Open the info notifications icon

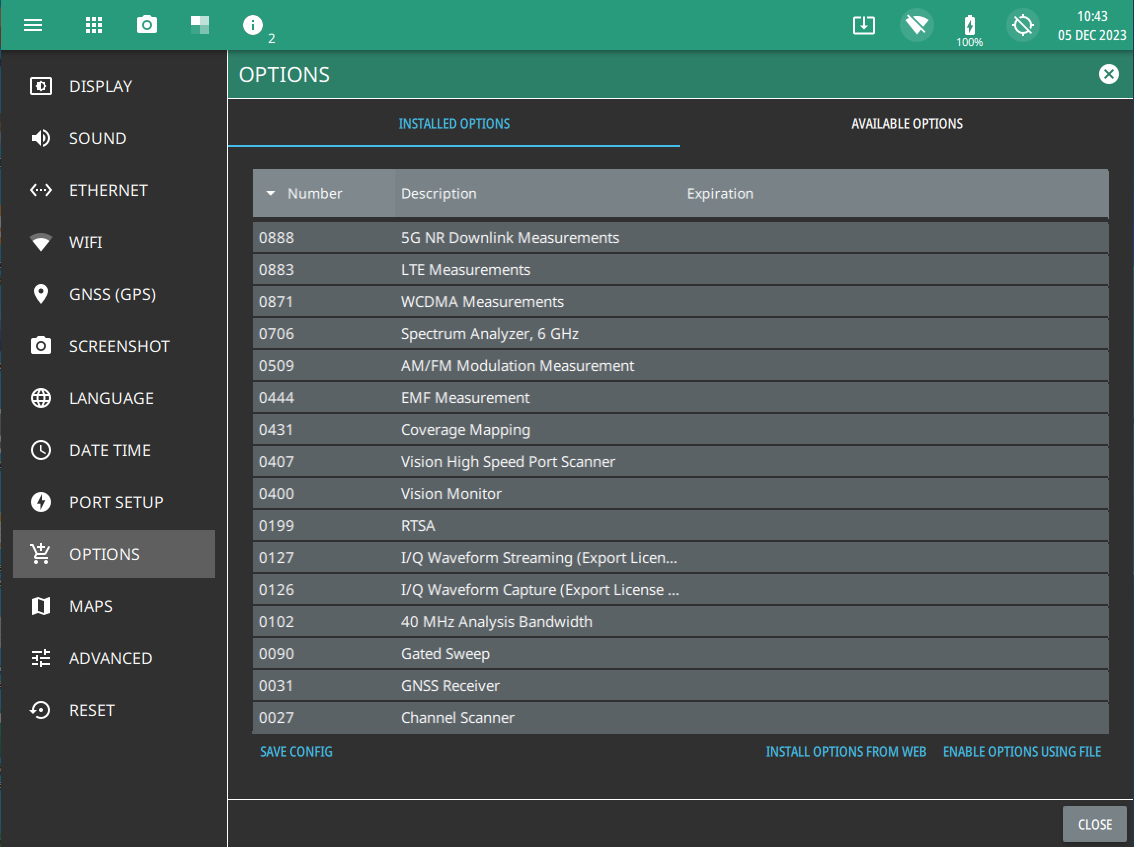pyautogui.click(x=253, y=25)
